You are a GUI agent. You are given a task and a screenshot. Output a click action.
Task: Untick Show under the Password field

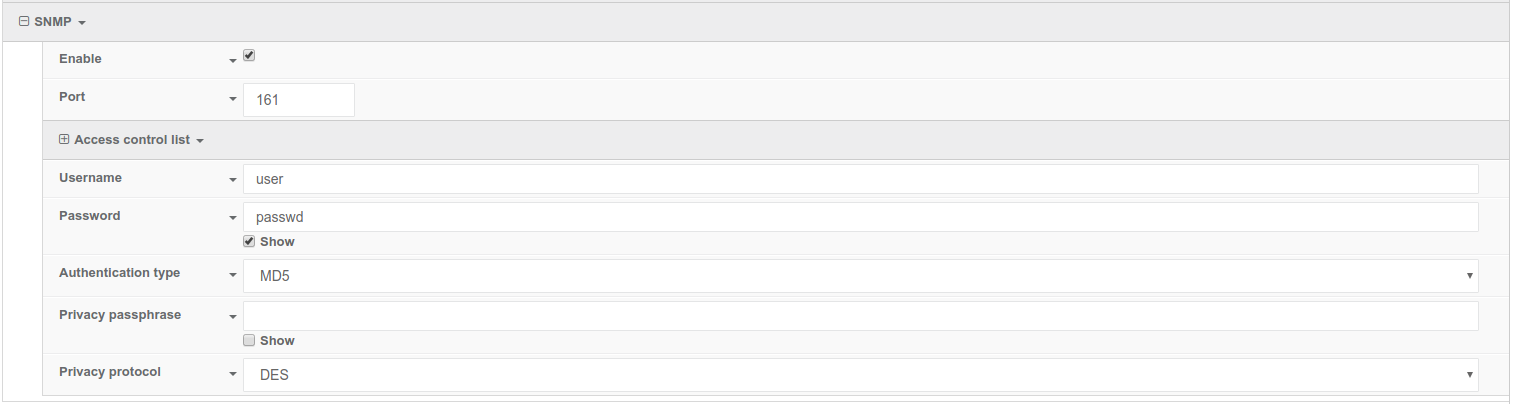coord(250,242)
